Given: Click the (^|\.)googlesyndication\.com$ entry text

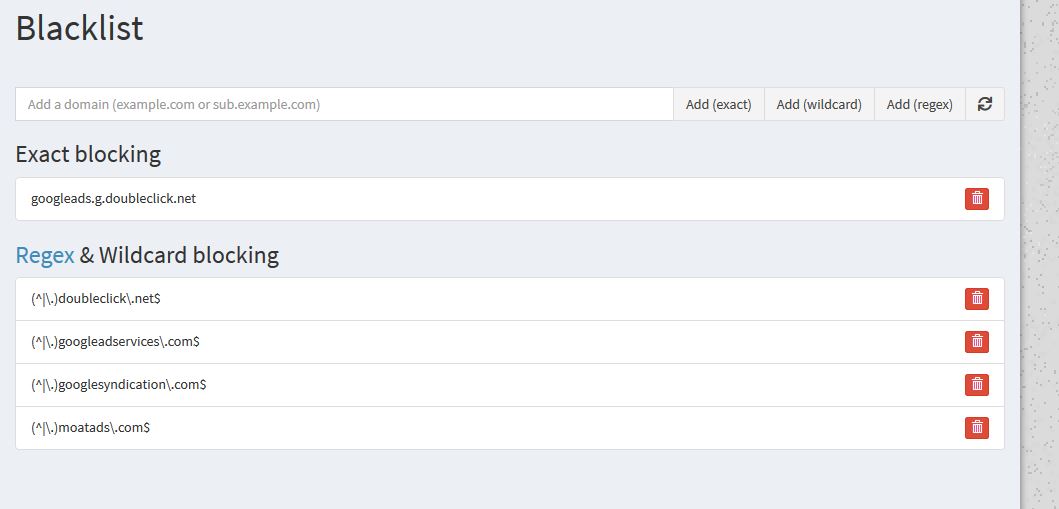Looking at the screenshot, I should coord(119,385).
